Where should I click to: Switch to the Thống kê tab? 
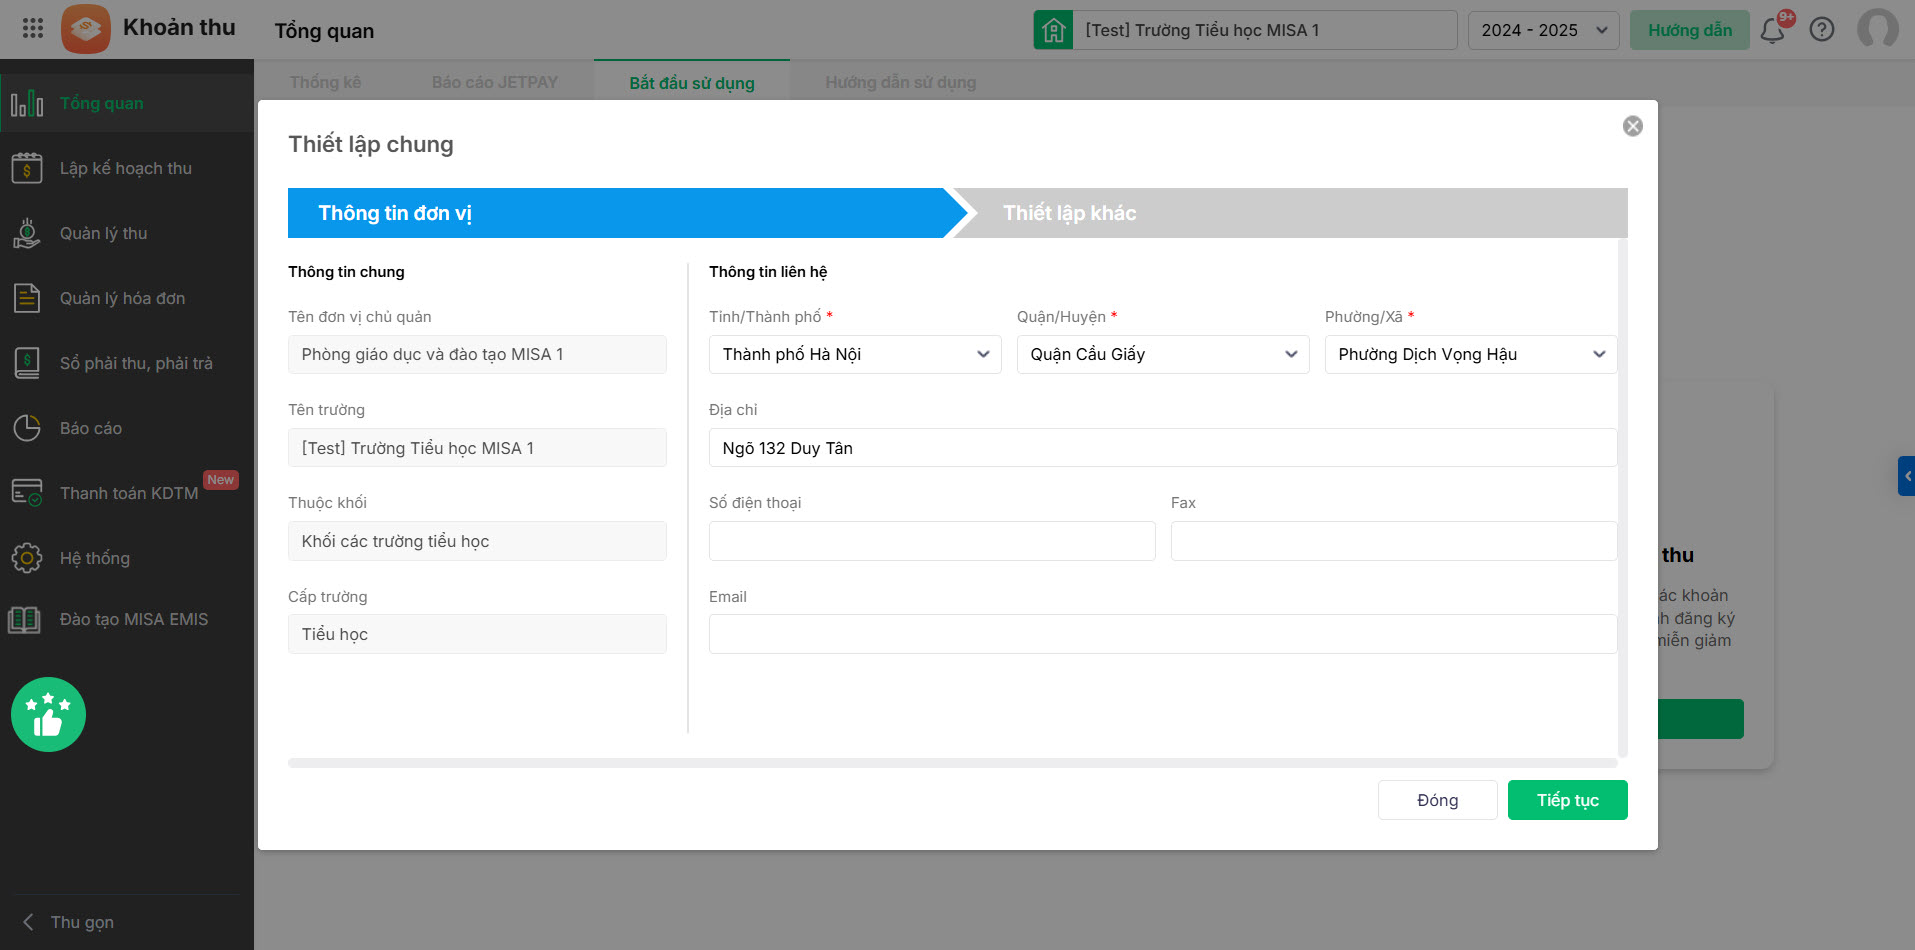click(325, 82)
